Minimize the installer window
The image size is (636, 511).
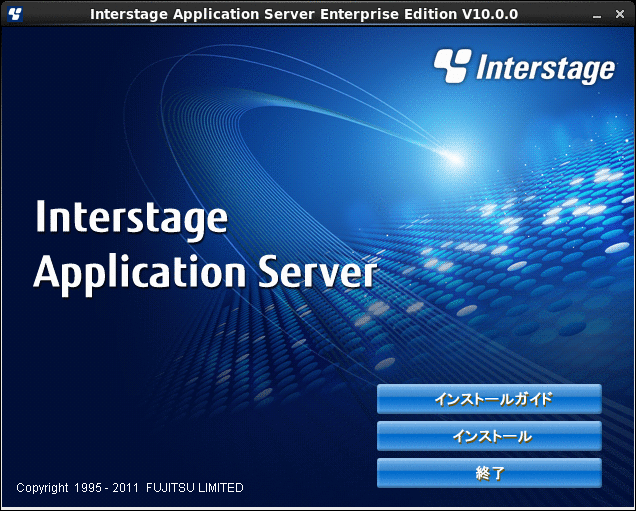pyautogui.click(x=597, y=15)
